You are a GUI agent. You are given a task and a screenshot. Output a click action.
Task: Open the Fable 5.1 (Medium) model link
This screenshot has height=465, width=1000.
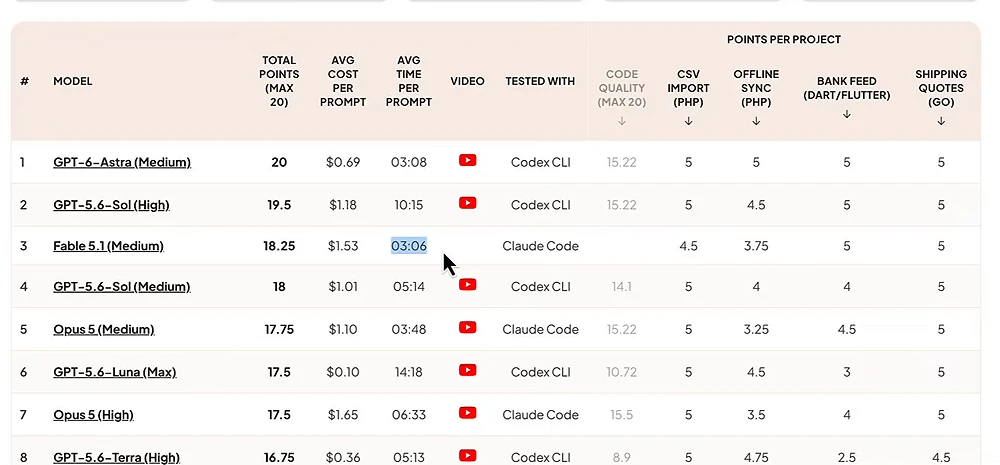click(x=108, y=246)
